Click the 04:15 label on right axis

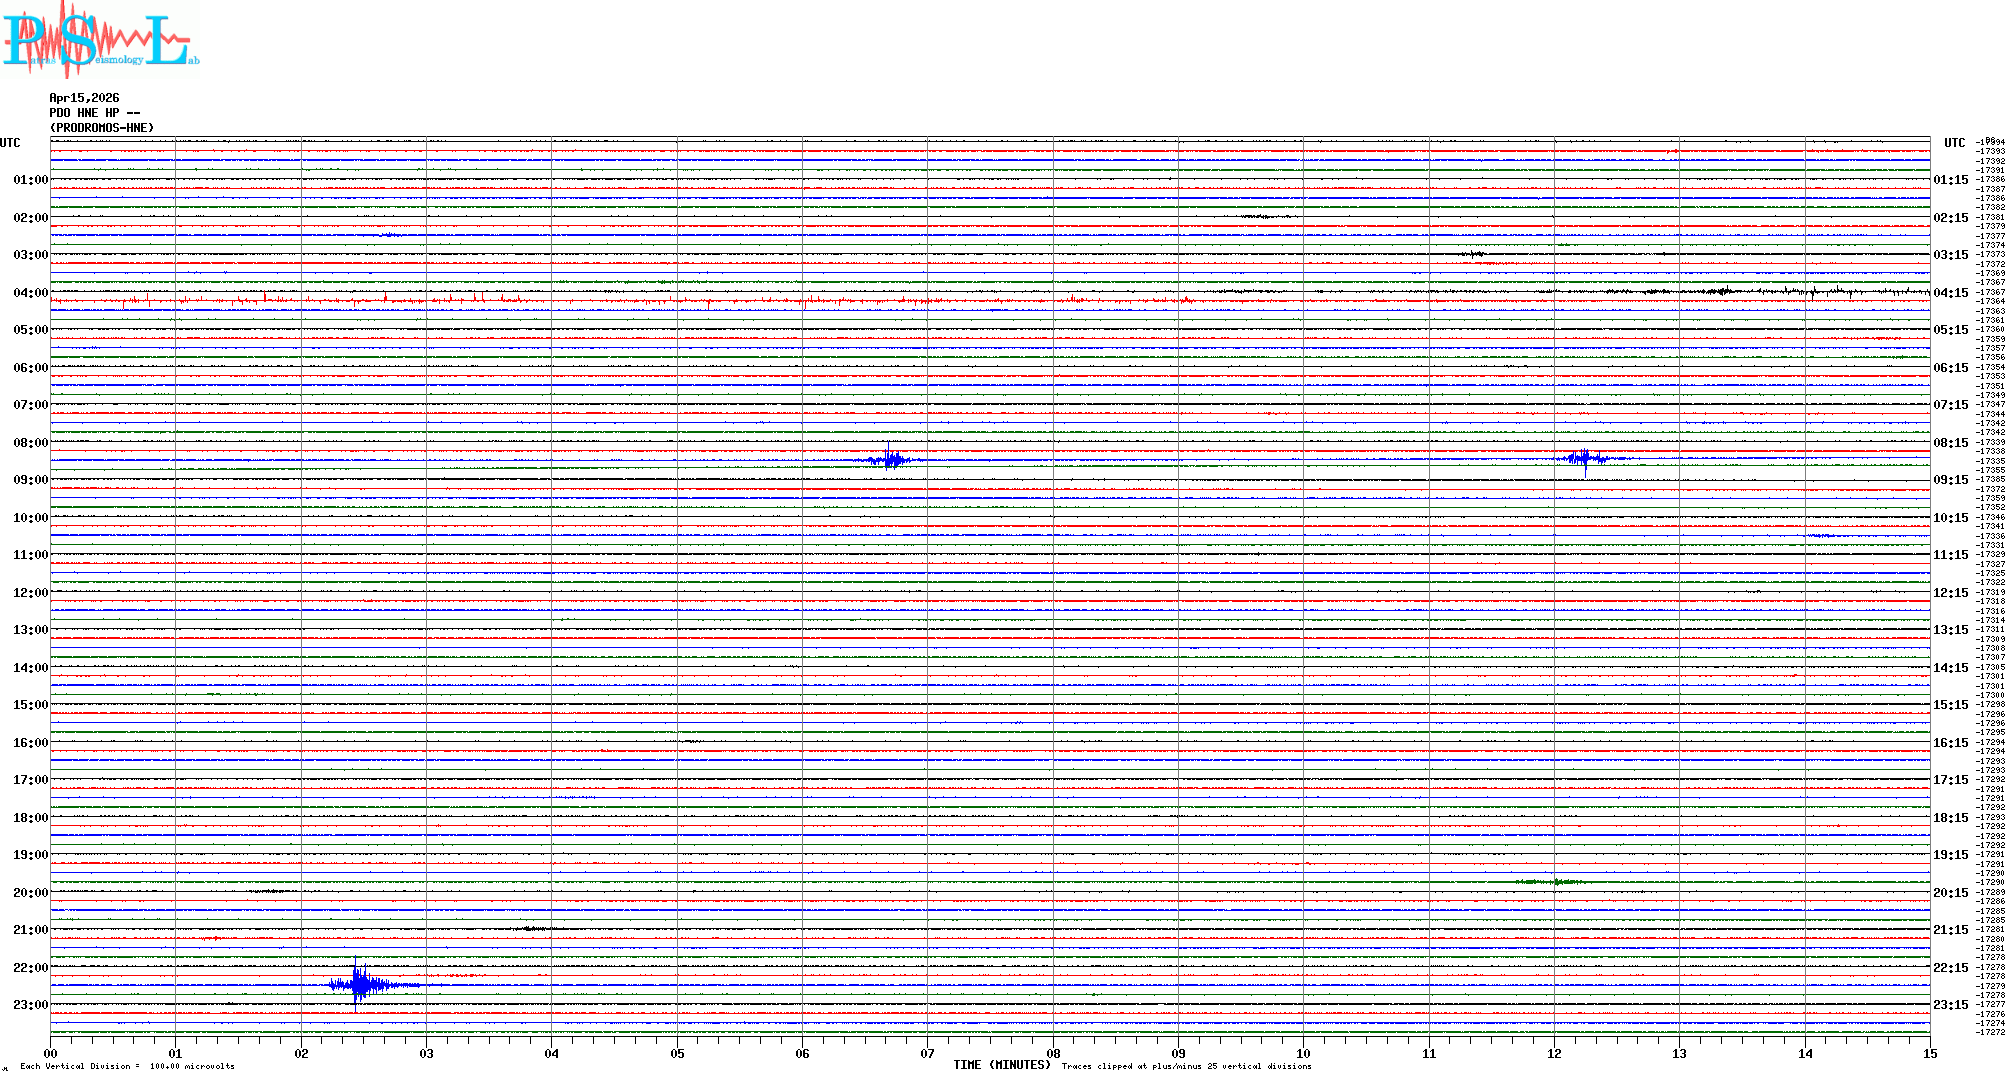coord(1950,293)
